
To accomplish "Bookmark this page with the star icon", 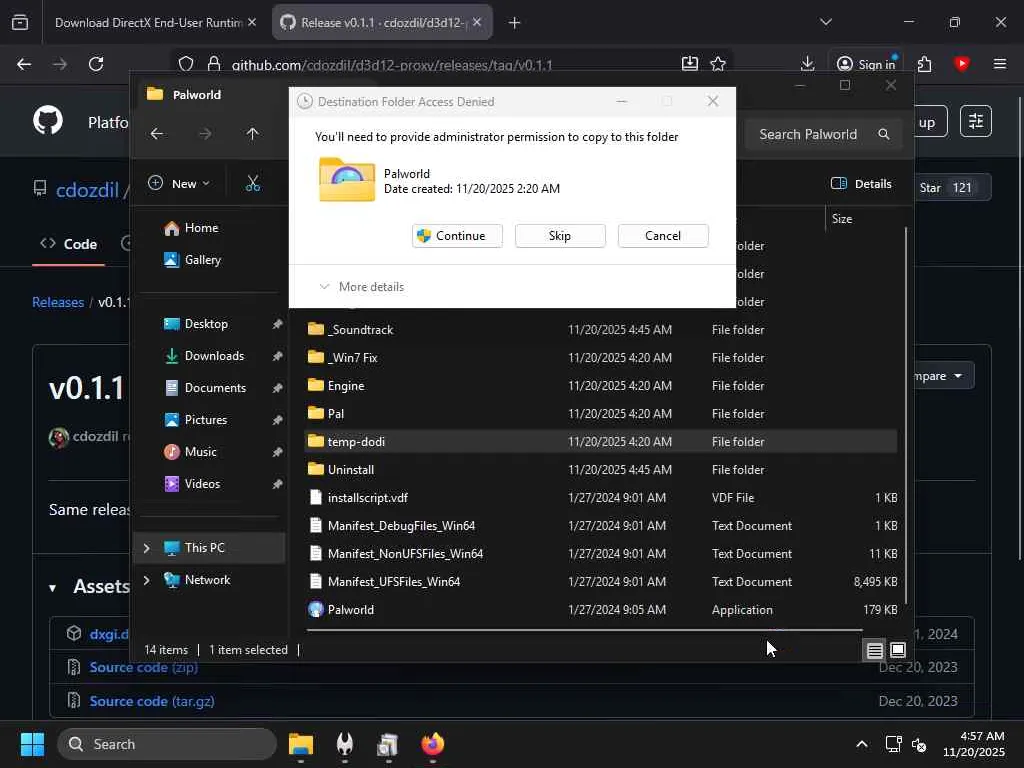I will click(x=718, y=64).
